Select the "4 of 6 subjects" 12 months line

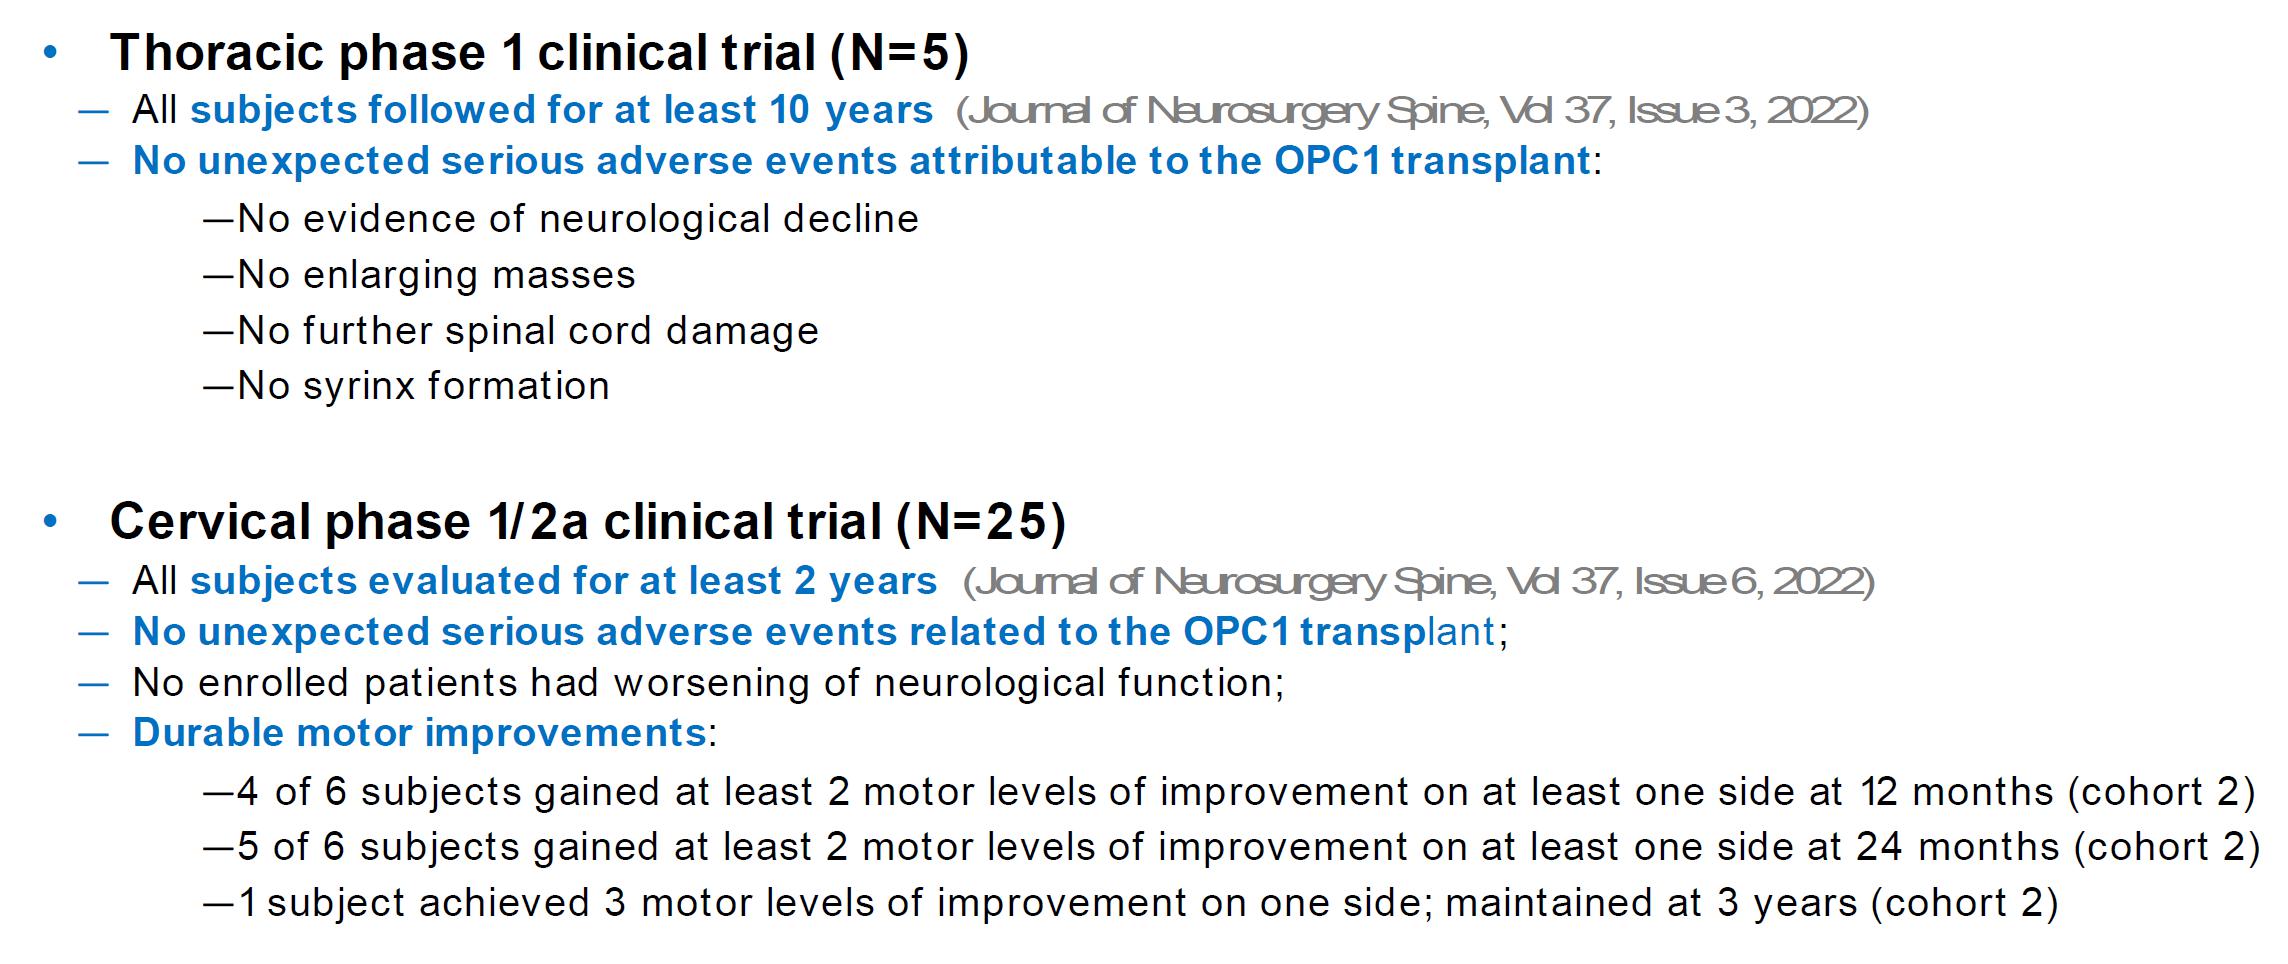[1230, 792]
